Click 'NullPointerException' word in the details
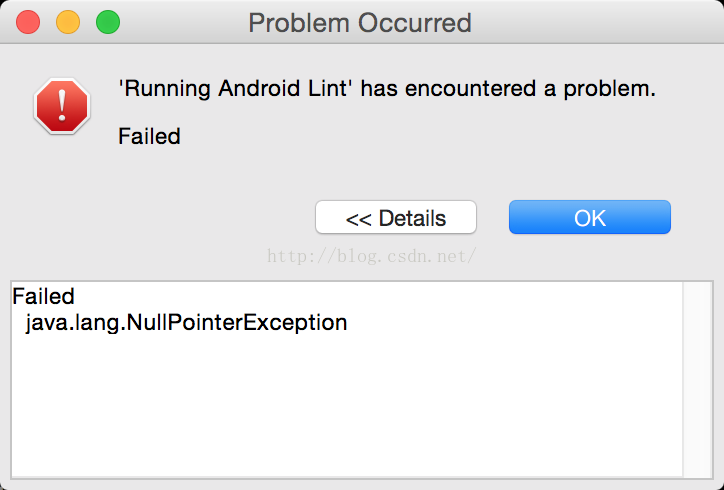This screenshot has height=490, width=724. (236, 323)
